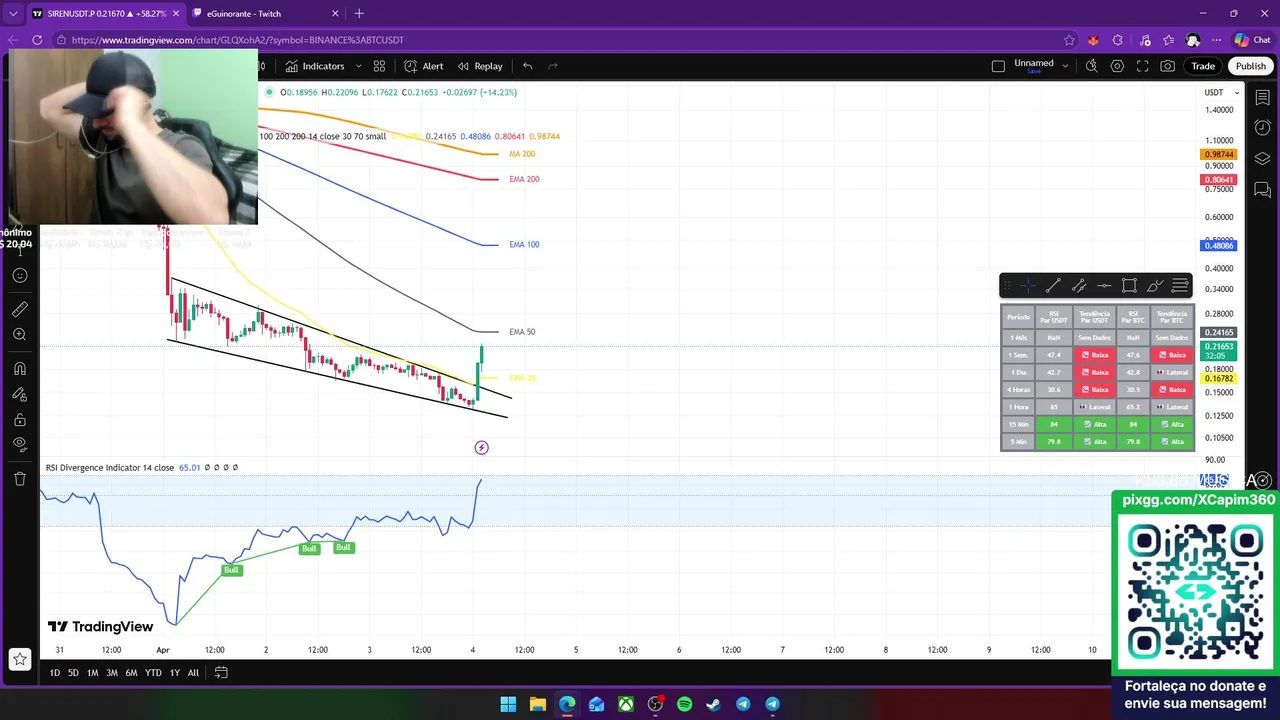The image size is (1280, 720).
Task: Select the rectangle tool in floating toolbar
Action: pos(1129,286)
